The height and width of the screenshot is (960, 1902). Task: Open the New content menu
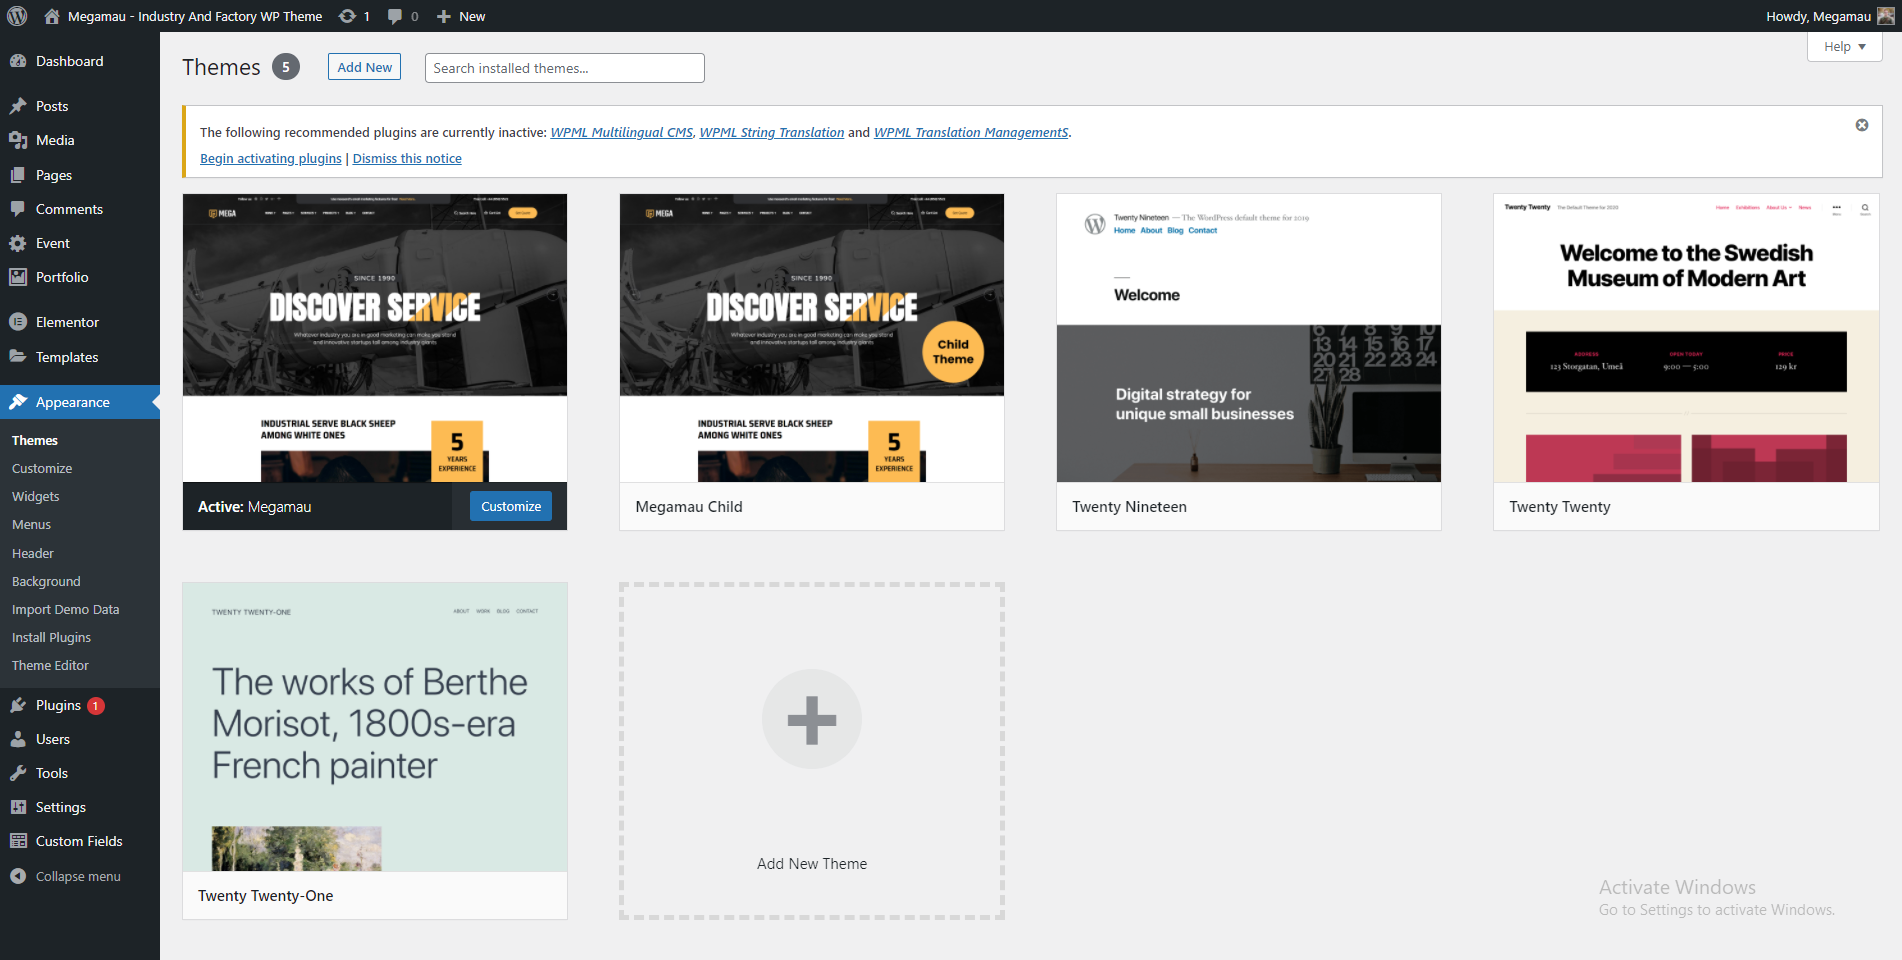(x=461, y=16)
